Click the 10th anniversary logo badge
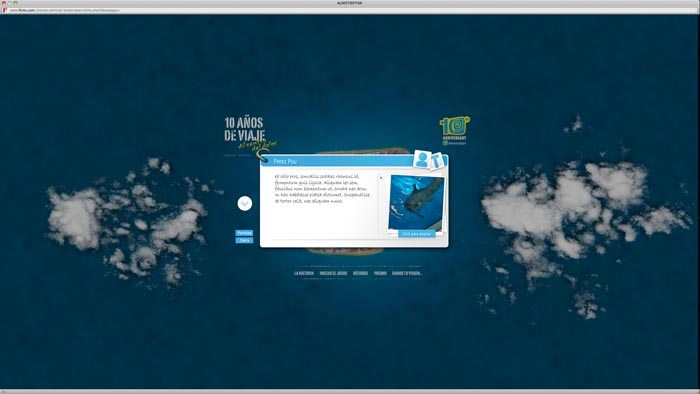The width and height of the screenshot is (700, 394). click(x=454, y=131)
